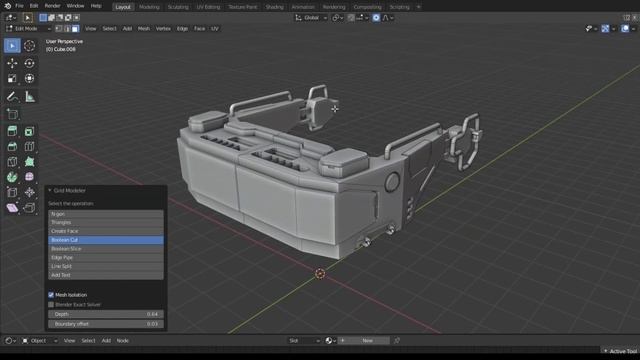Tick the Blender Exact Solver checkbox
Viewport: 640px width, 360px height.
point(51,304)
